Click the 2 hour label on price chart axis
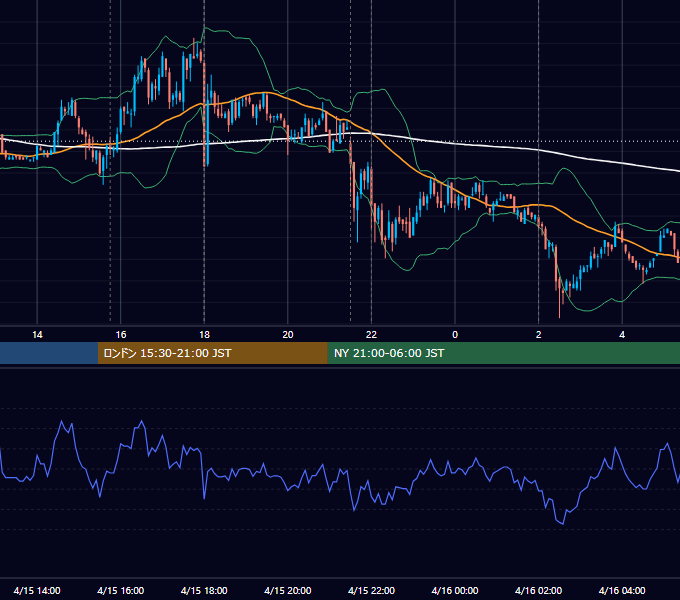 click(539, 335)
